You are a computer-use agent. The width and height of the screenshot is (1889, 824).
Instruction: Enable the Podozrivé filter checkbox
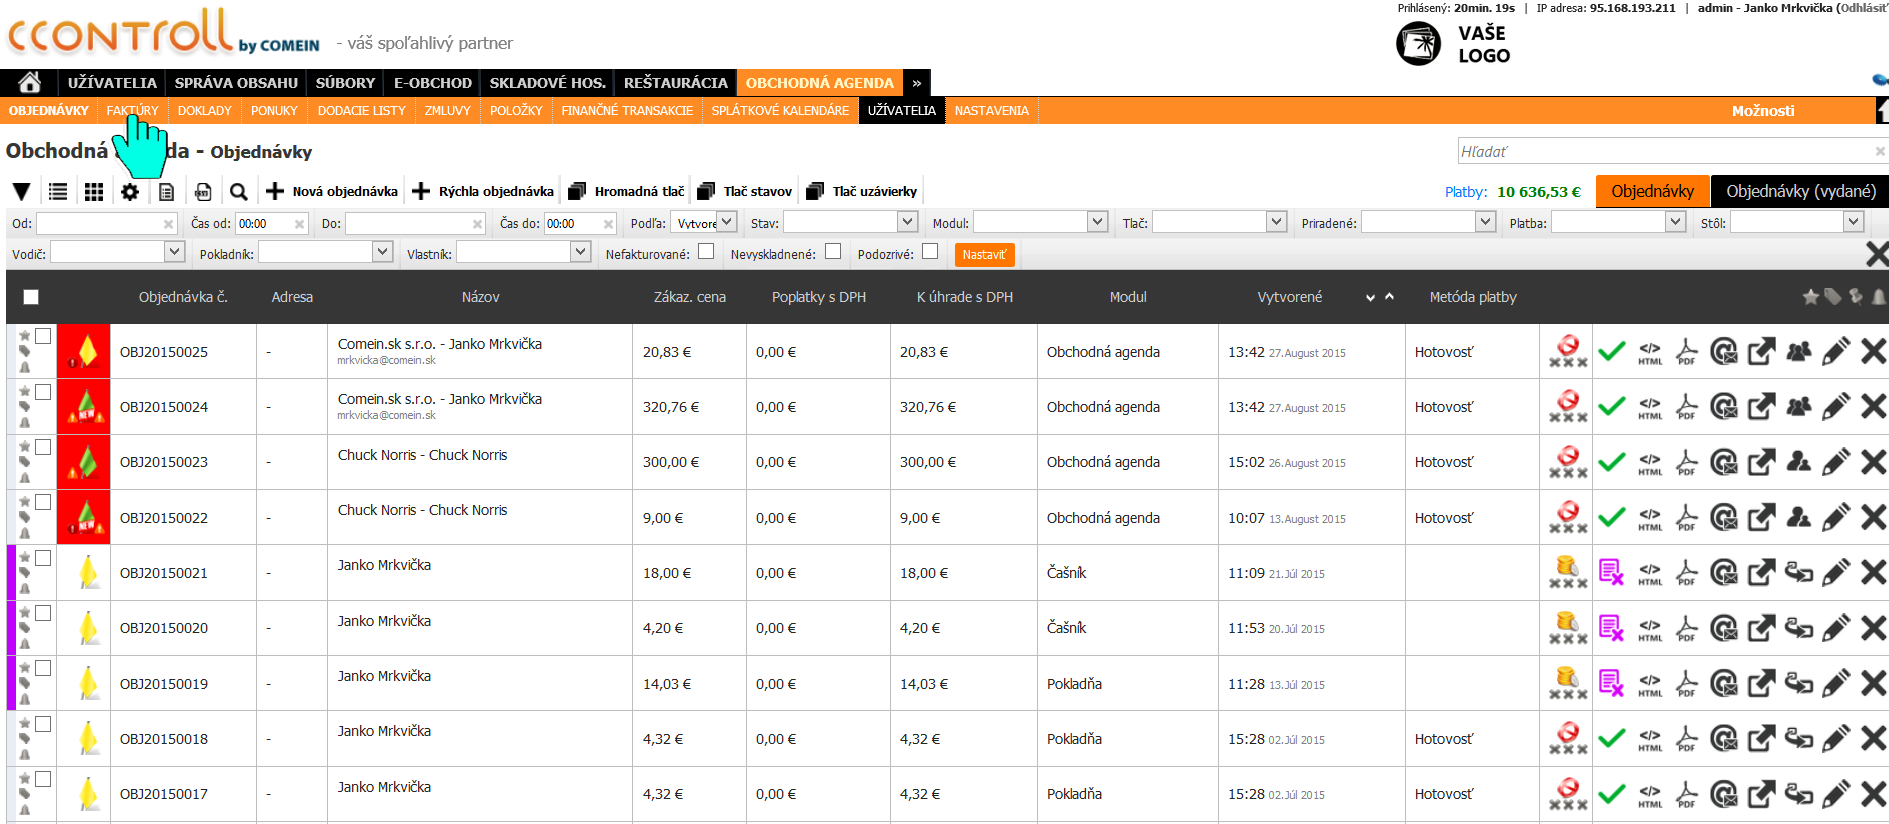(930, 252)
